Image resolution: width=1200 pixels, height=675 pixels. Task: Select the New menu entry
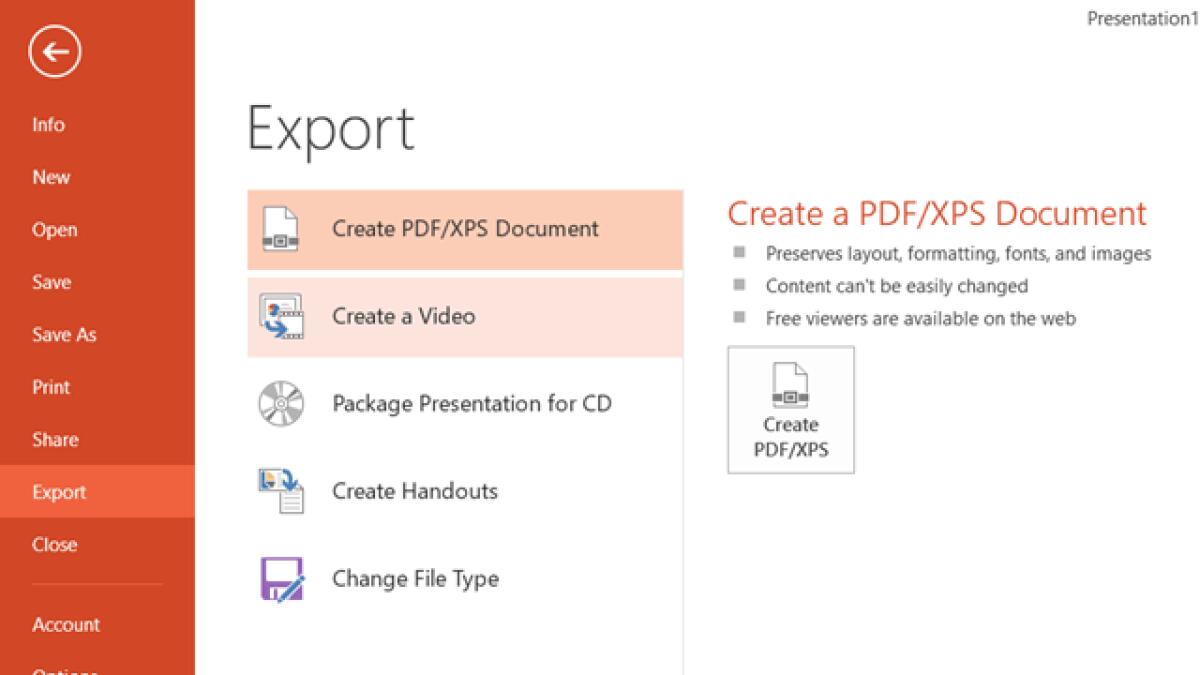[x=51, y=176]
